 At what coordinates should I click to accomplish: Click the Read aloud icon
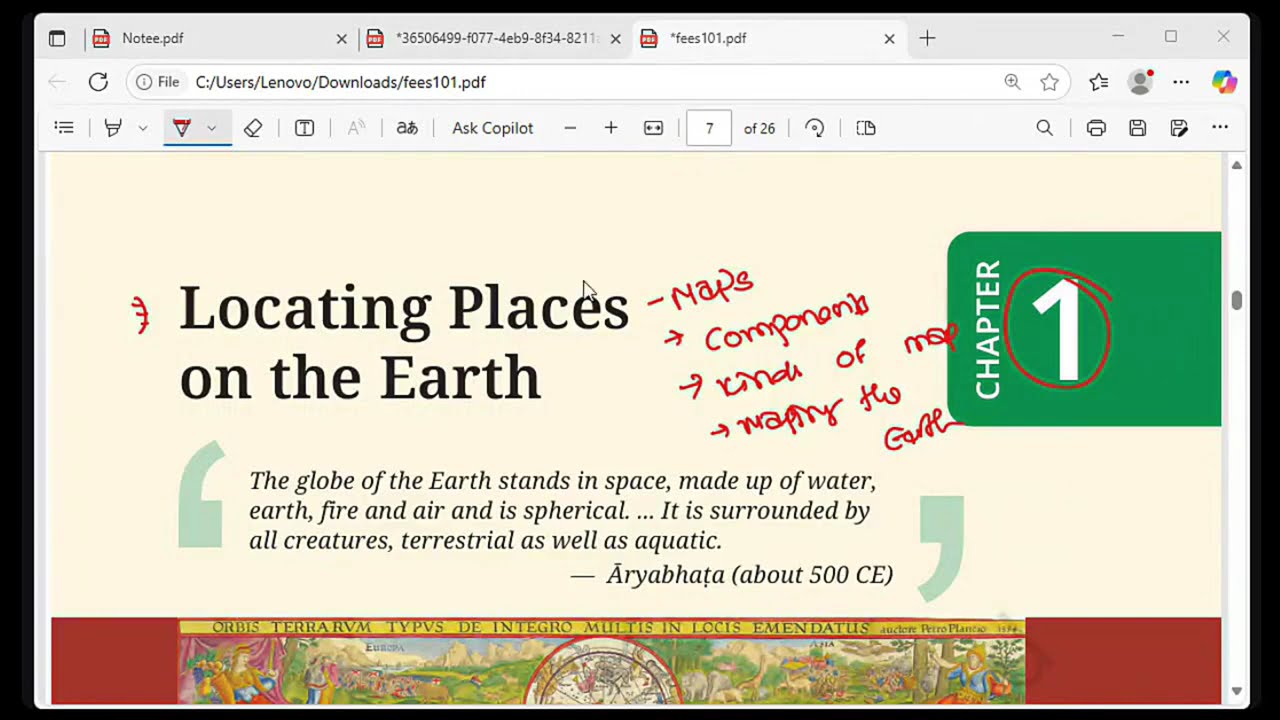tap(356, 128)
